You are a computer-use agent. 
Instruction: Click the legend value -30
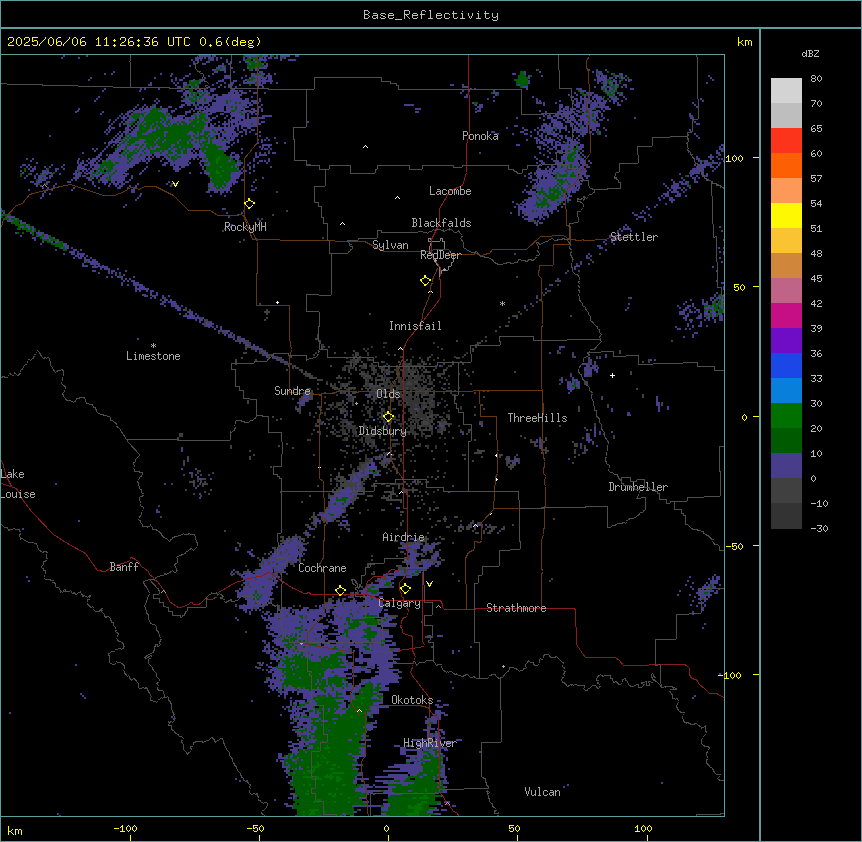[819, 529]
